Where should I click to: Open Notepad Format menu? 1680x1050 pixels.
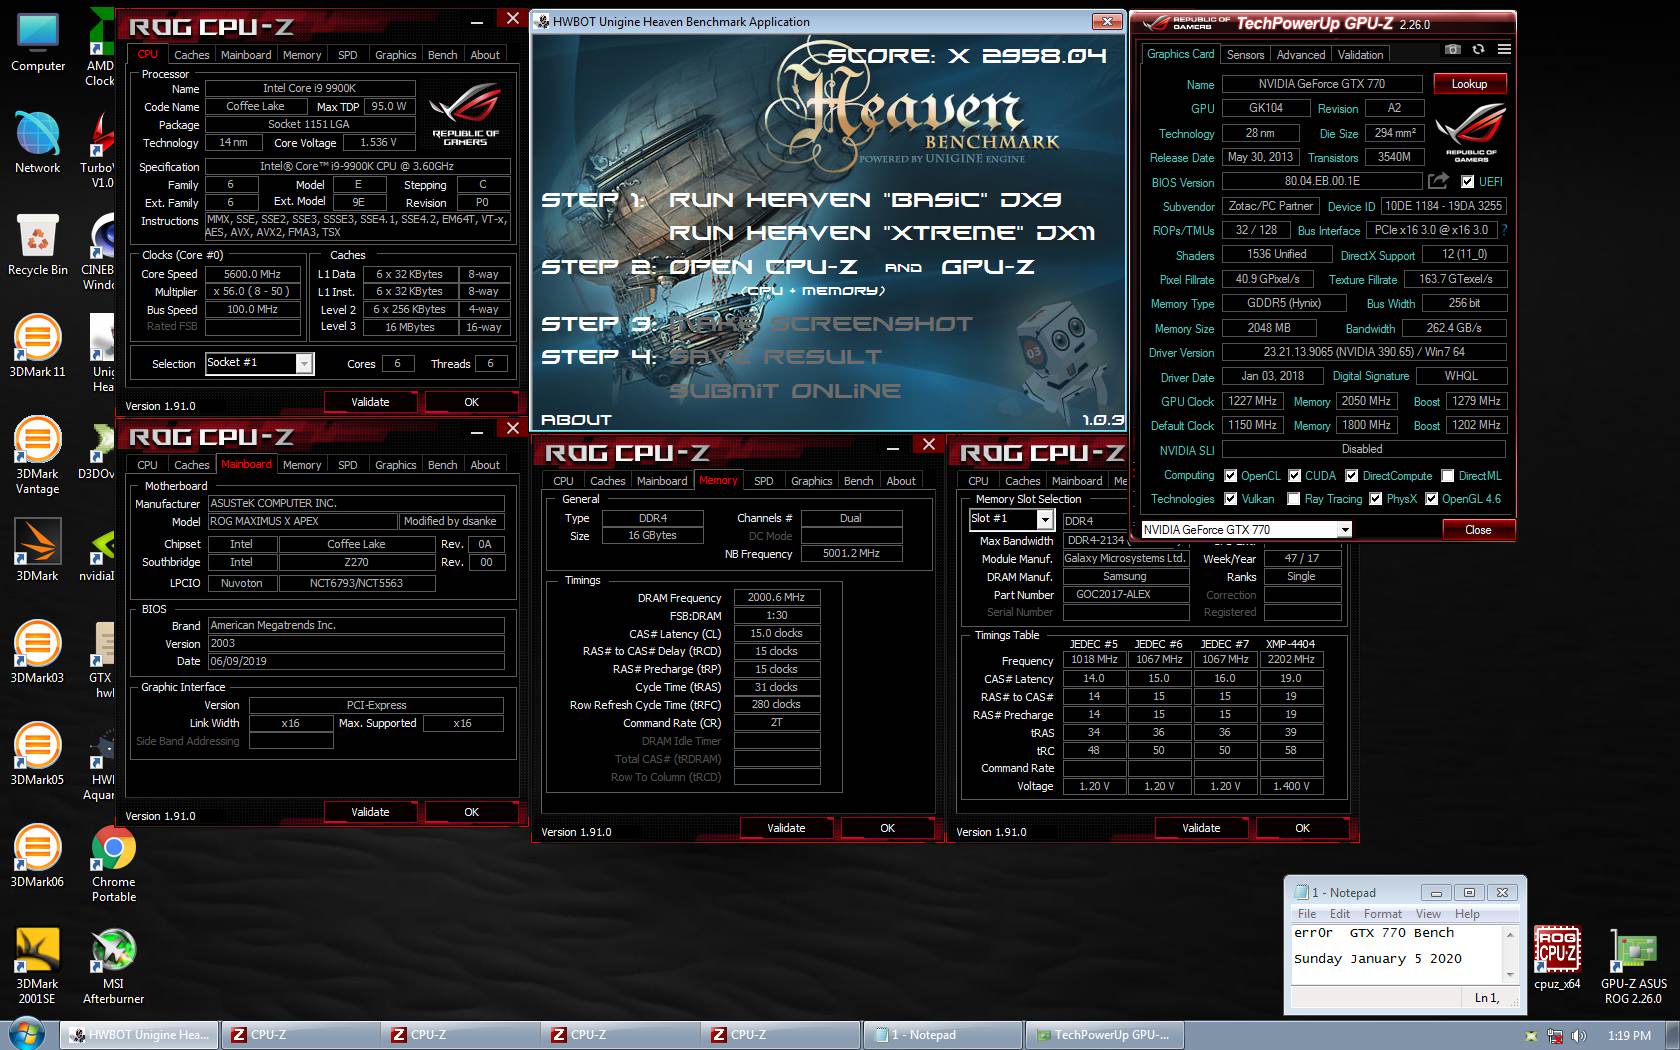pos(1382,914)
